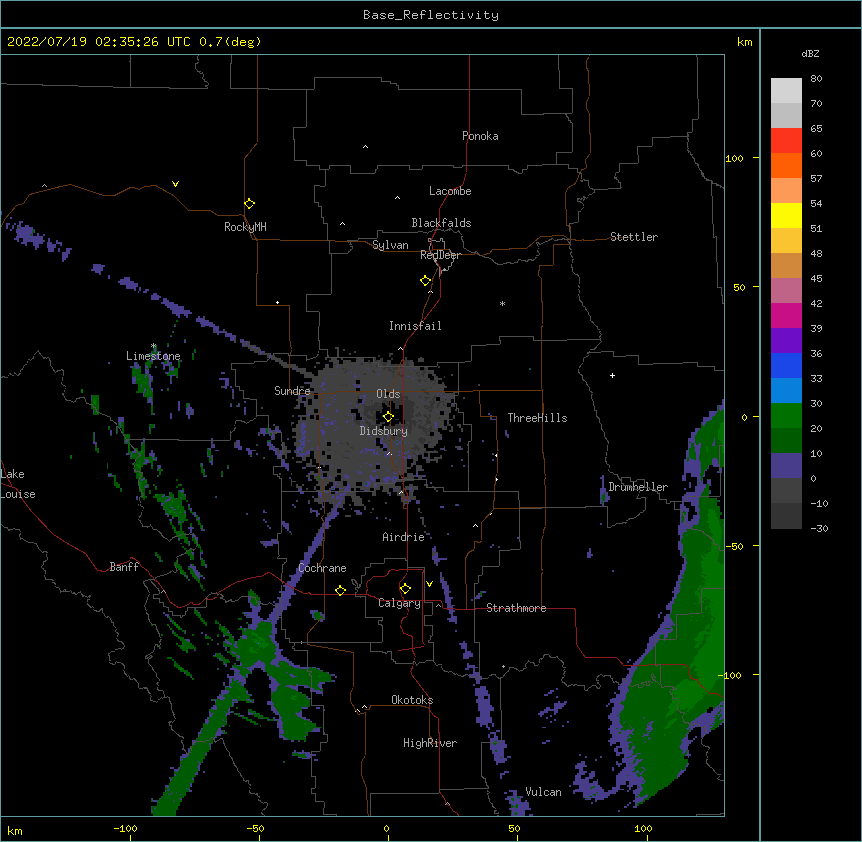
Task: Select the 50 tick on horizontal km axis
Action: point(514,828)
